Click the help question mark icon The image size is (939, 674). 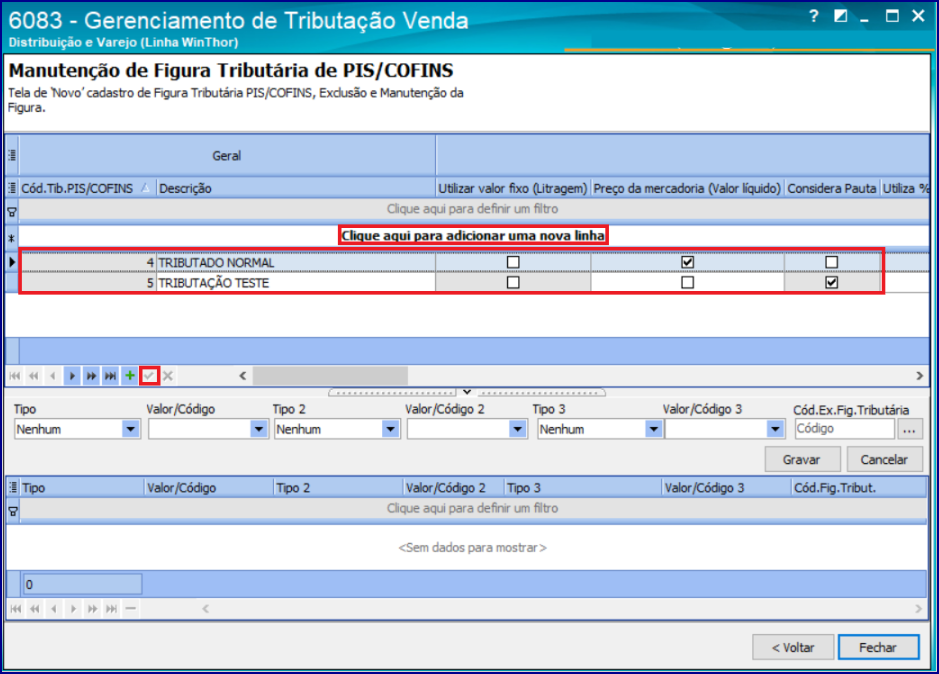click(813, 16)
